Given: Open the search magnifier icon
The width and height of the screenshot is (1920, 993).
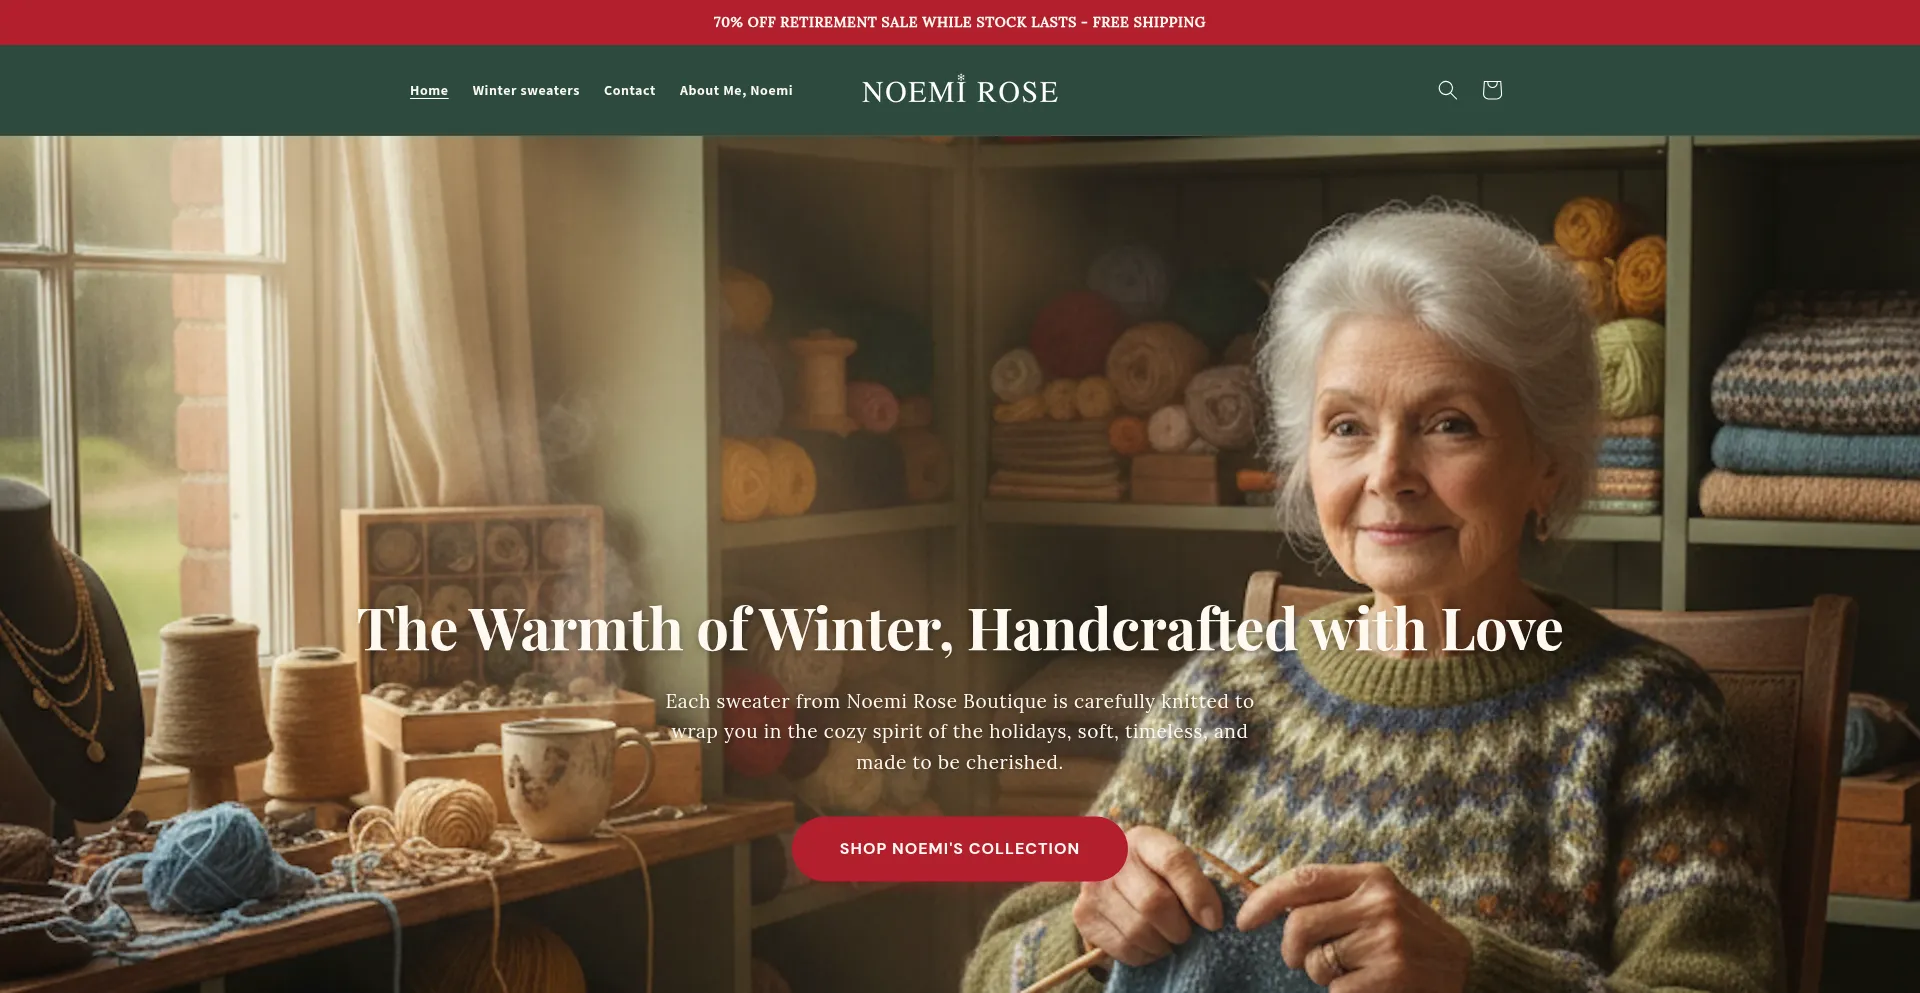Looking at the screenshot, I should click(x=1447, y=90).
